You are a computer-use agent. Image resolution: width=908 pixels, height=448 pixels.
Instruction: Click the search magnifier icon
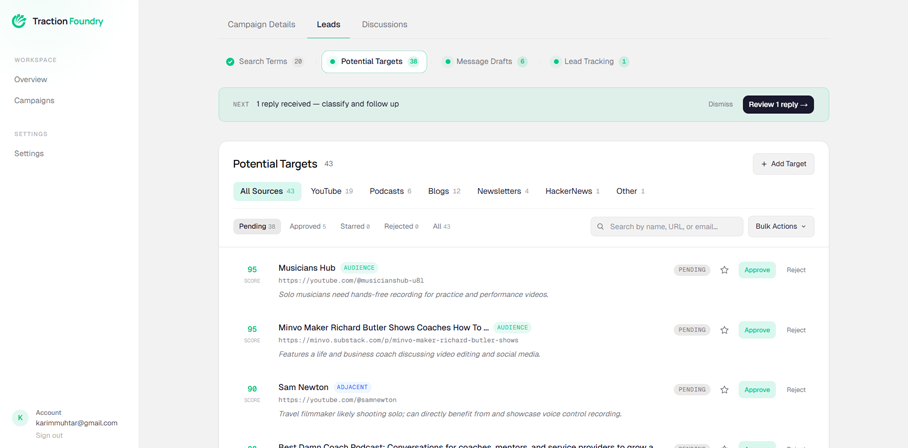pos(601,227)
